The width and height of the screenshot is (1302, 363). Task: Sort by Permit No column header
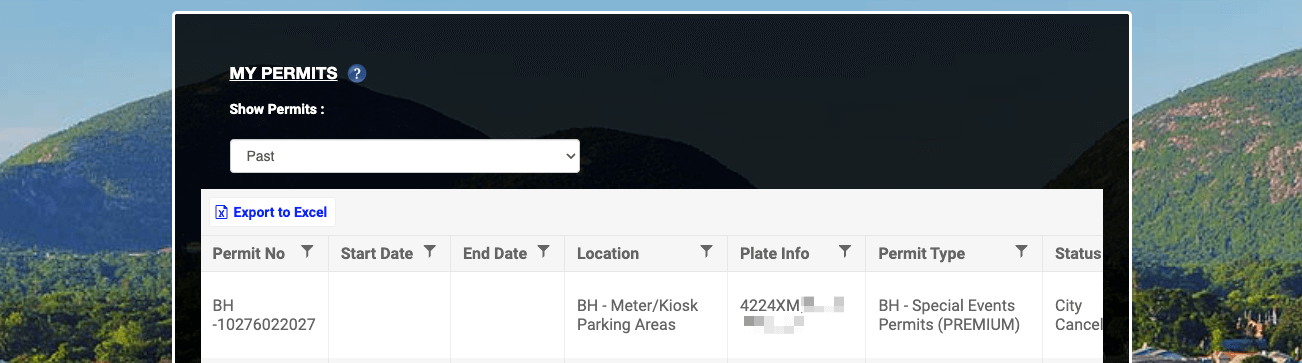(x=249, y=254)
